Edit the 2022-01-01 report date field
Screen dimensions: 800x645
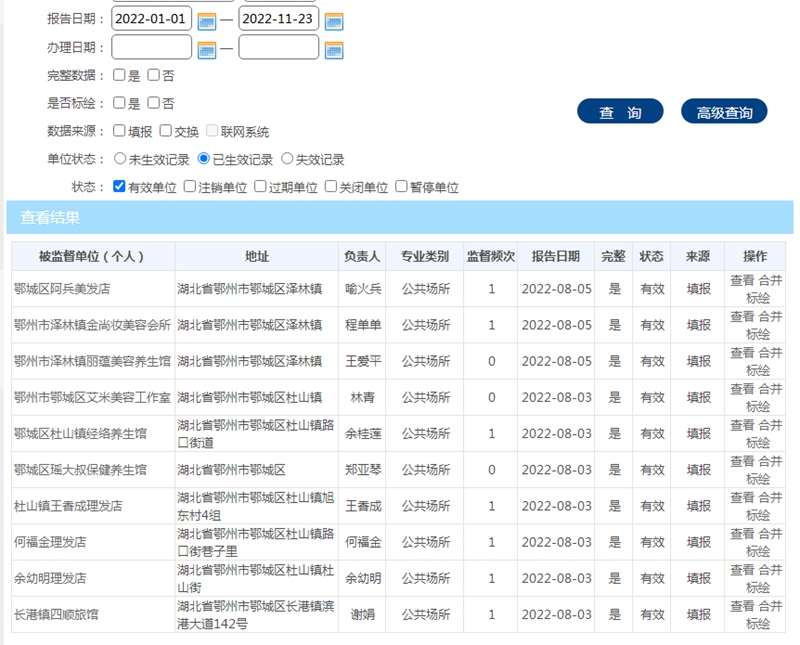pyautogui.click(x=152, y=19)
